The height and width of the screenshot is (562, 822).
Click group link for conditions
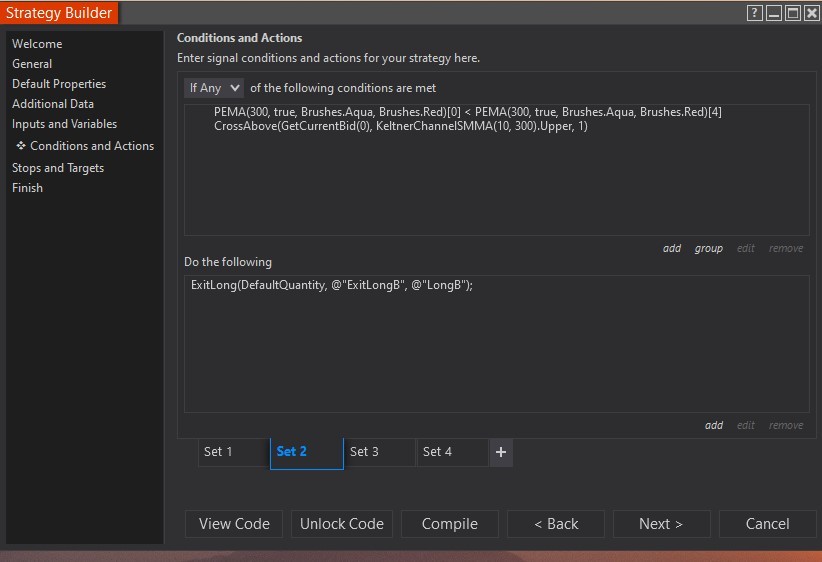click(708, 249)
